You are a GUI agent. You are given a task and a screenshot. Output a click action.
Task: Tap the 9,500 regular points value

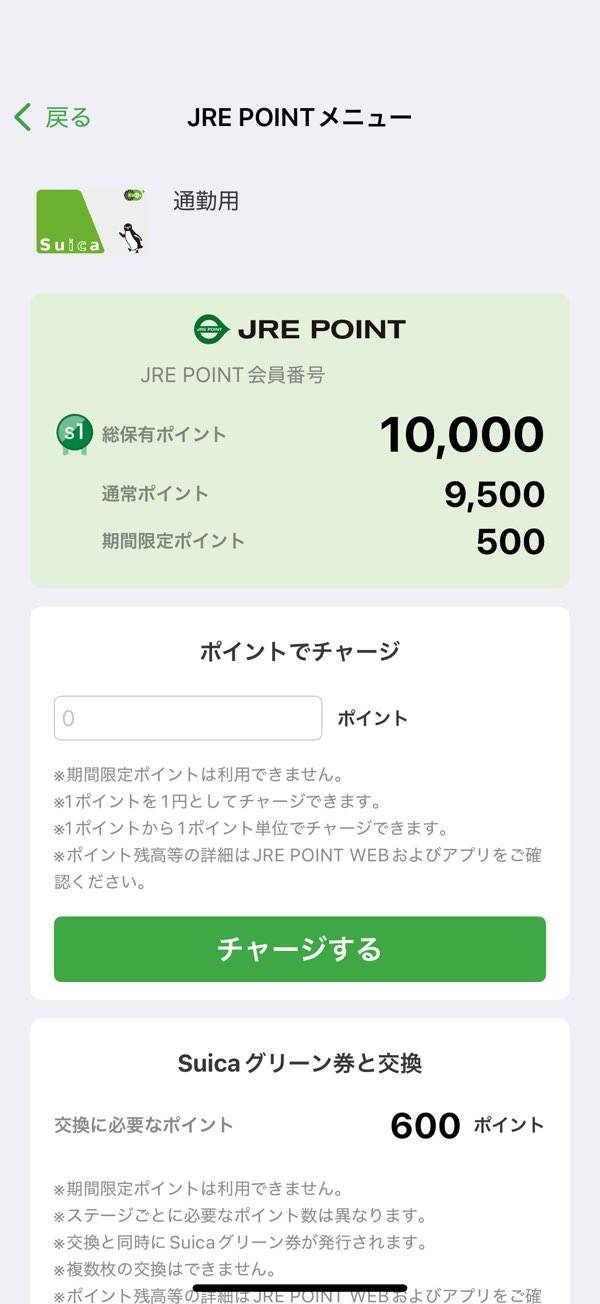point(494,494)
